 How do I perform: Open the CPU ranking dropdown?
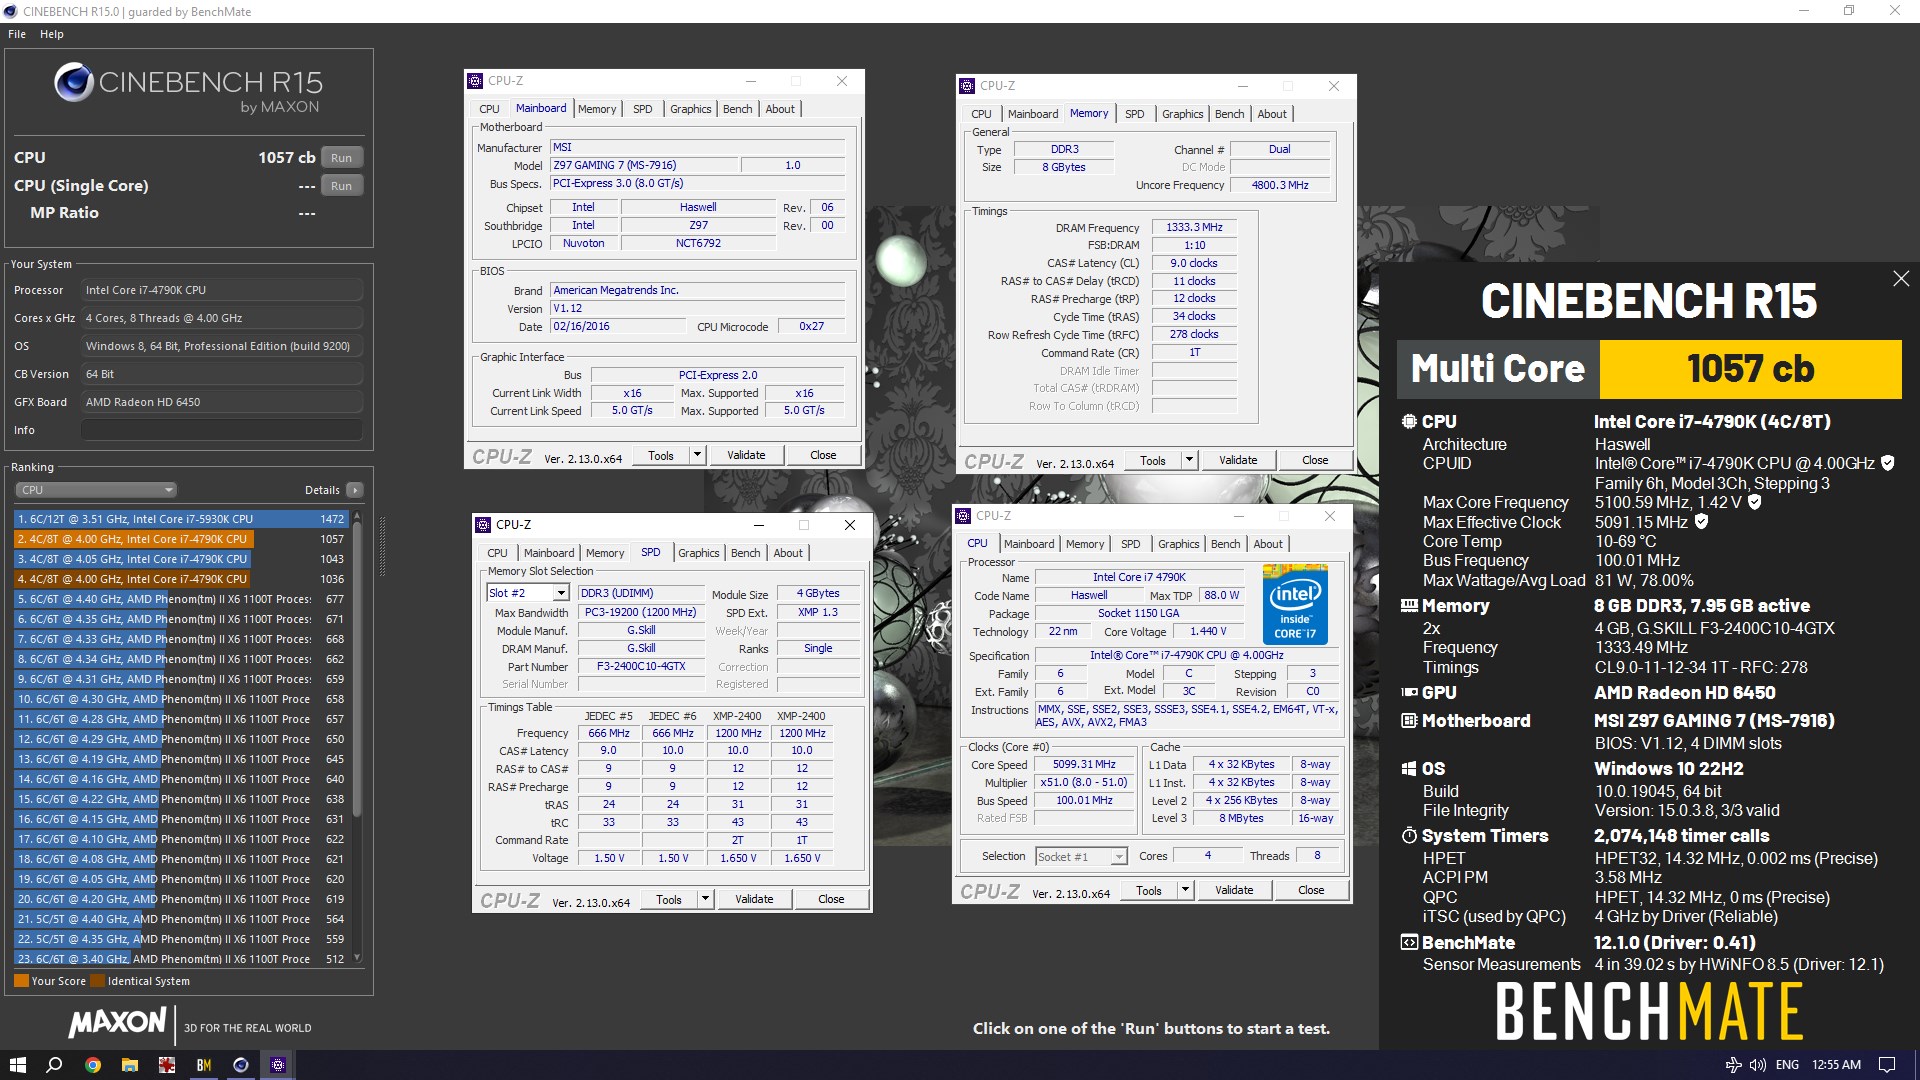click(x=96, y=490)
